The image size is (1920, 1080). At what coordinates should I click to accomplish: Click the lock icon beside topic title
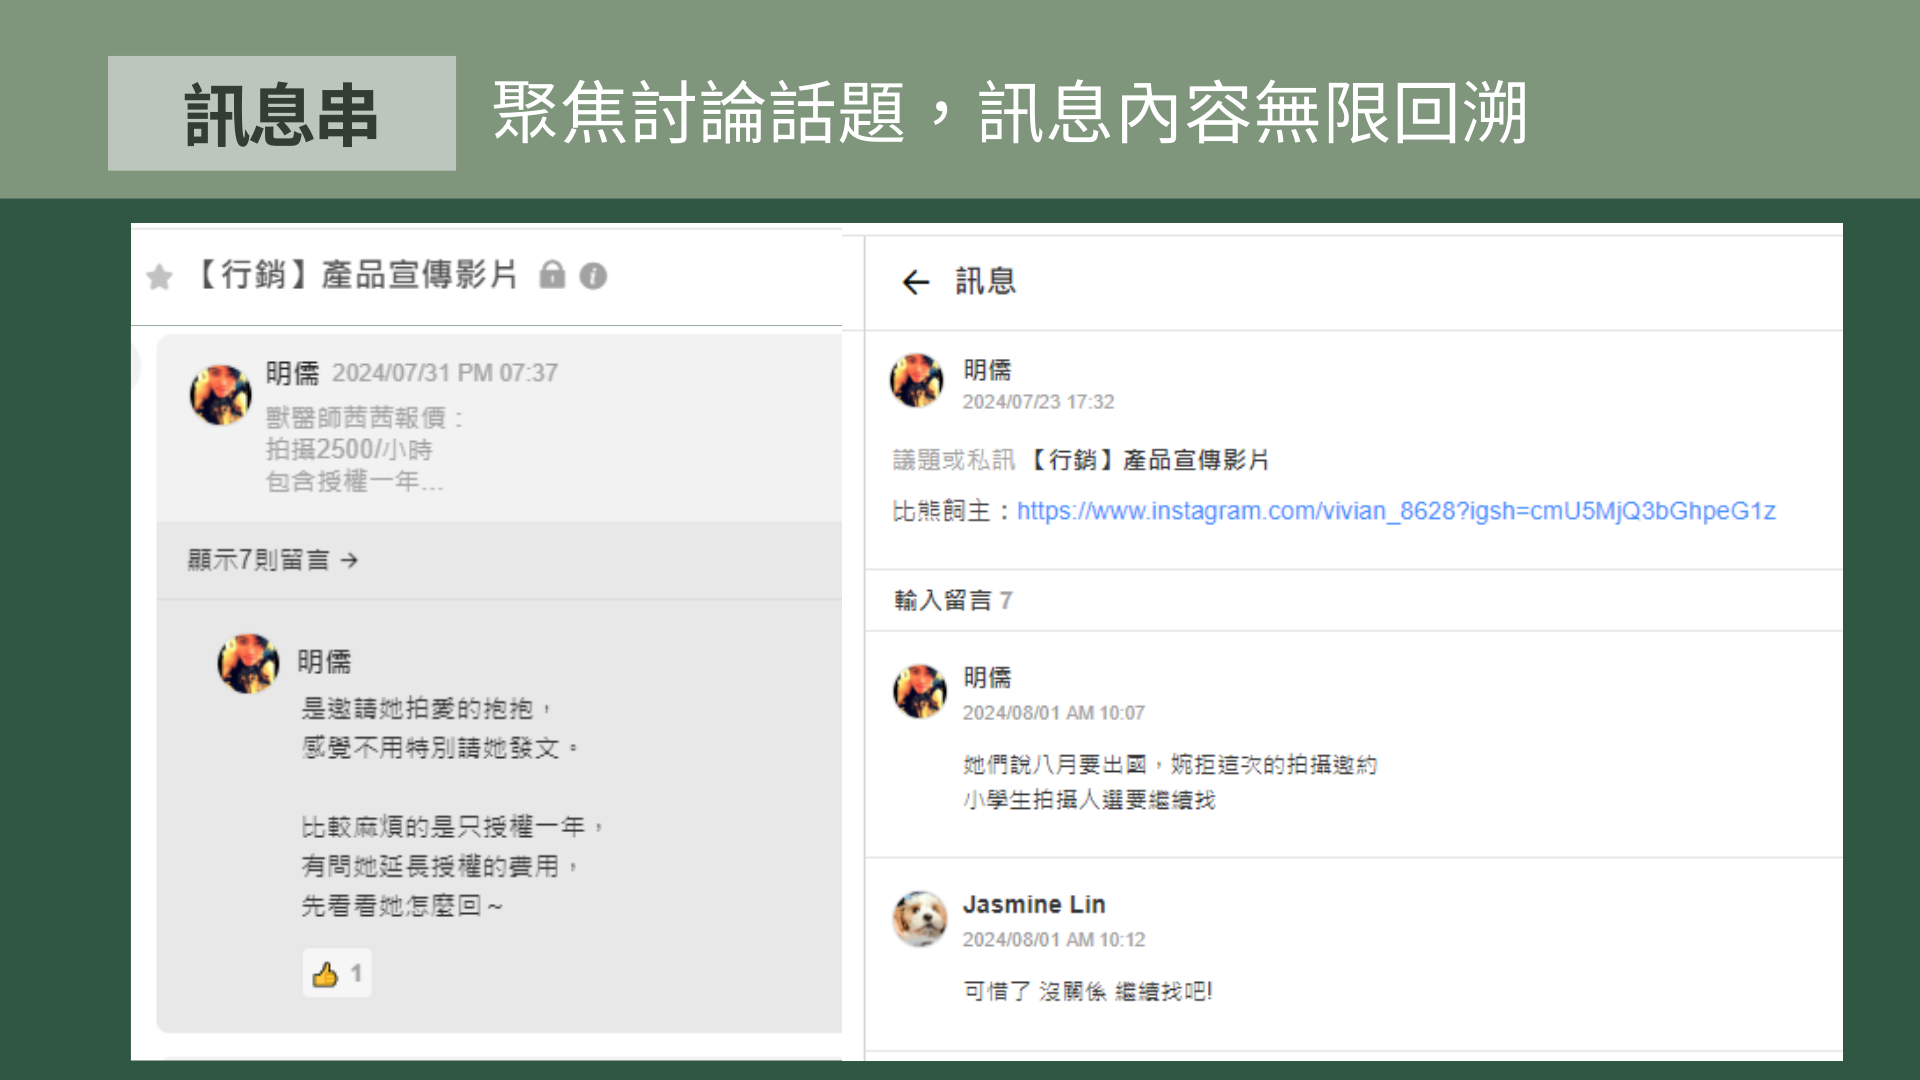point(552,275)
